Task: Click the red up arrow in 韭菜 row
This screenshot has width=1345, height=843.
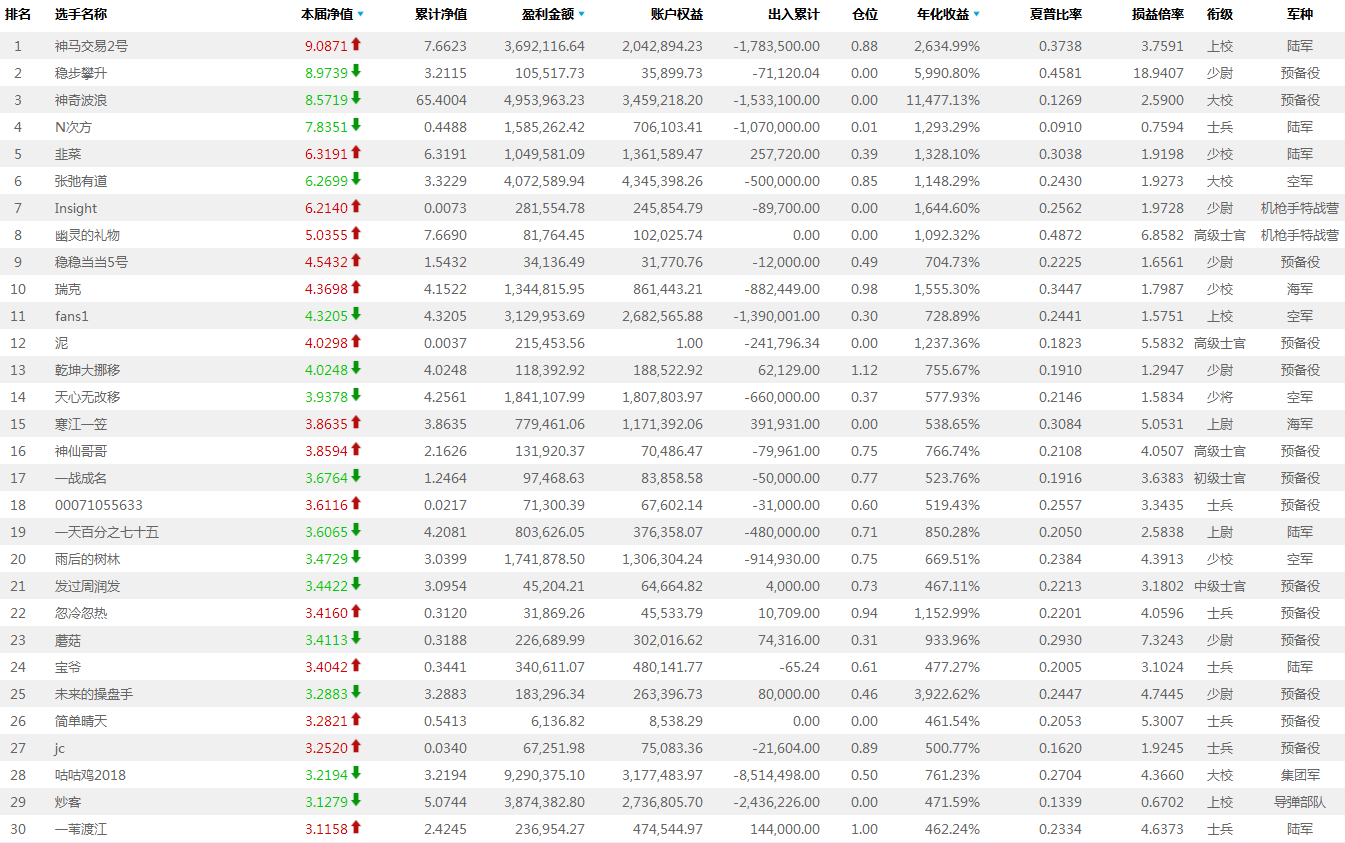Action: pos(356,152)
